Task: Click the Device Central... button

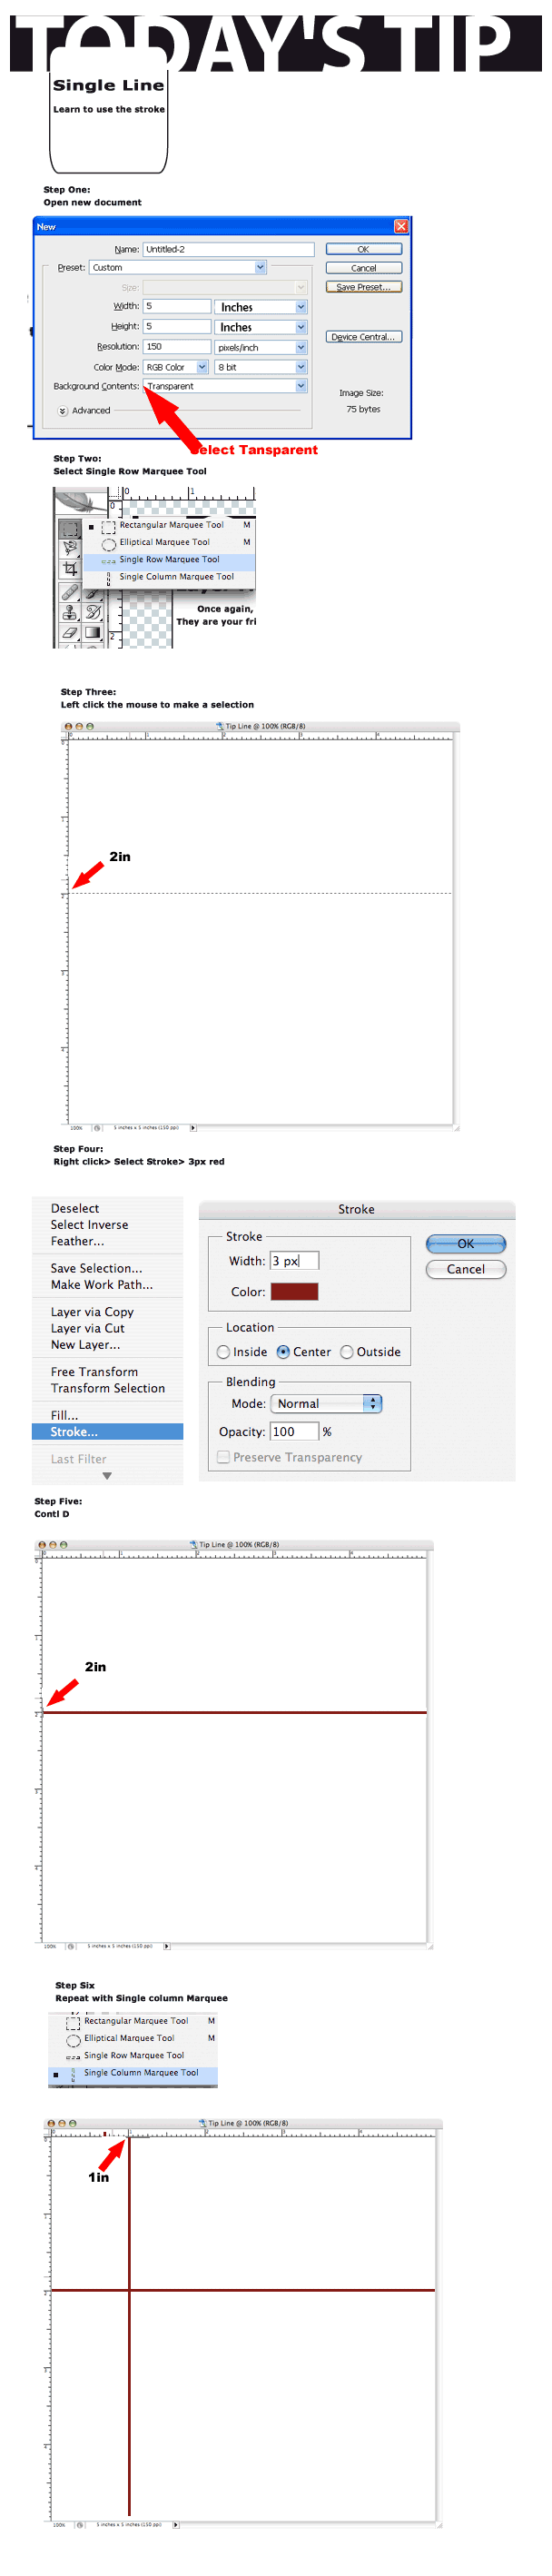Action: pyautogui.click(x=364, y=337)
